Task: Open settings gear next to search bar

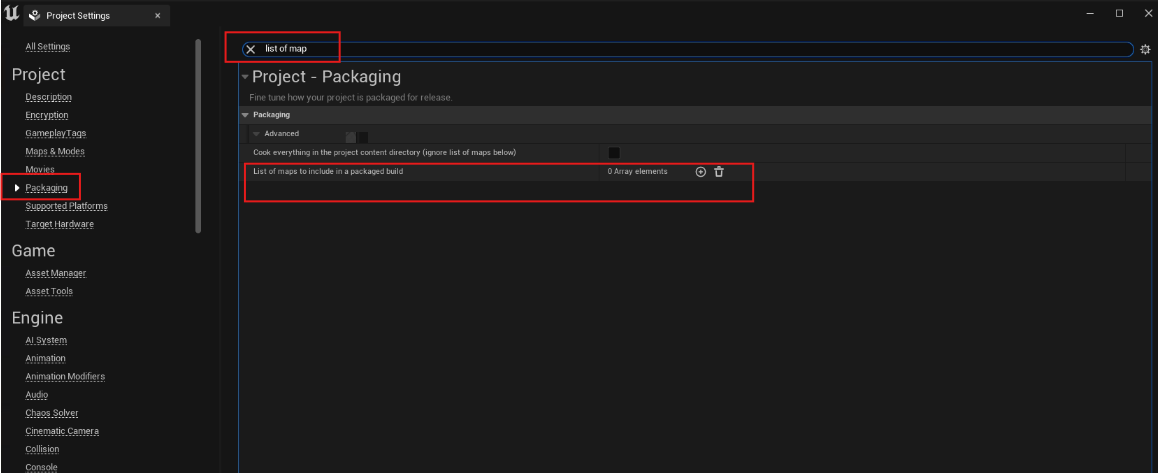Action: click(1145, 49)
